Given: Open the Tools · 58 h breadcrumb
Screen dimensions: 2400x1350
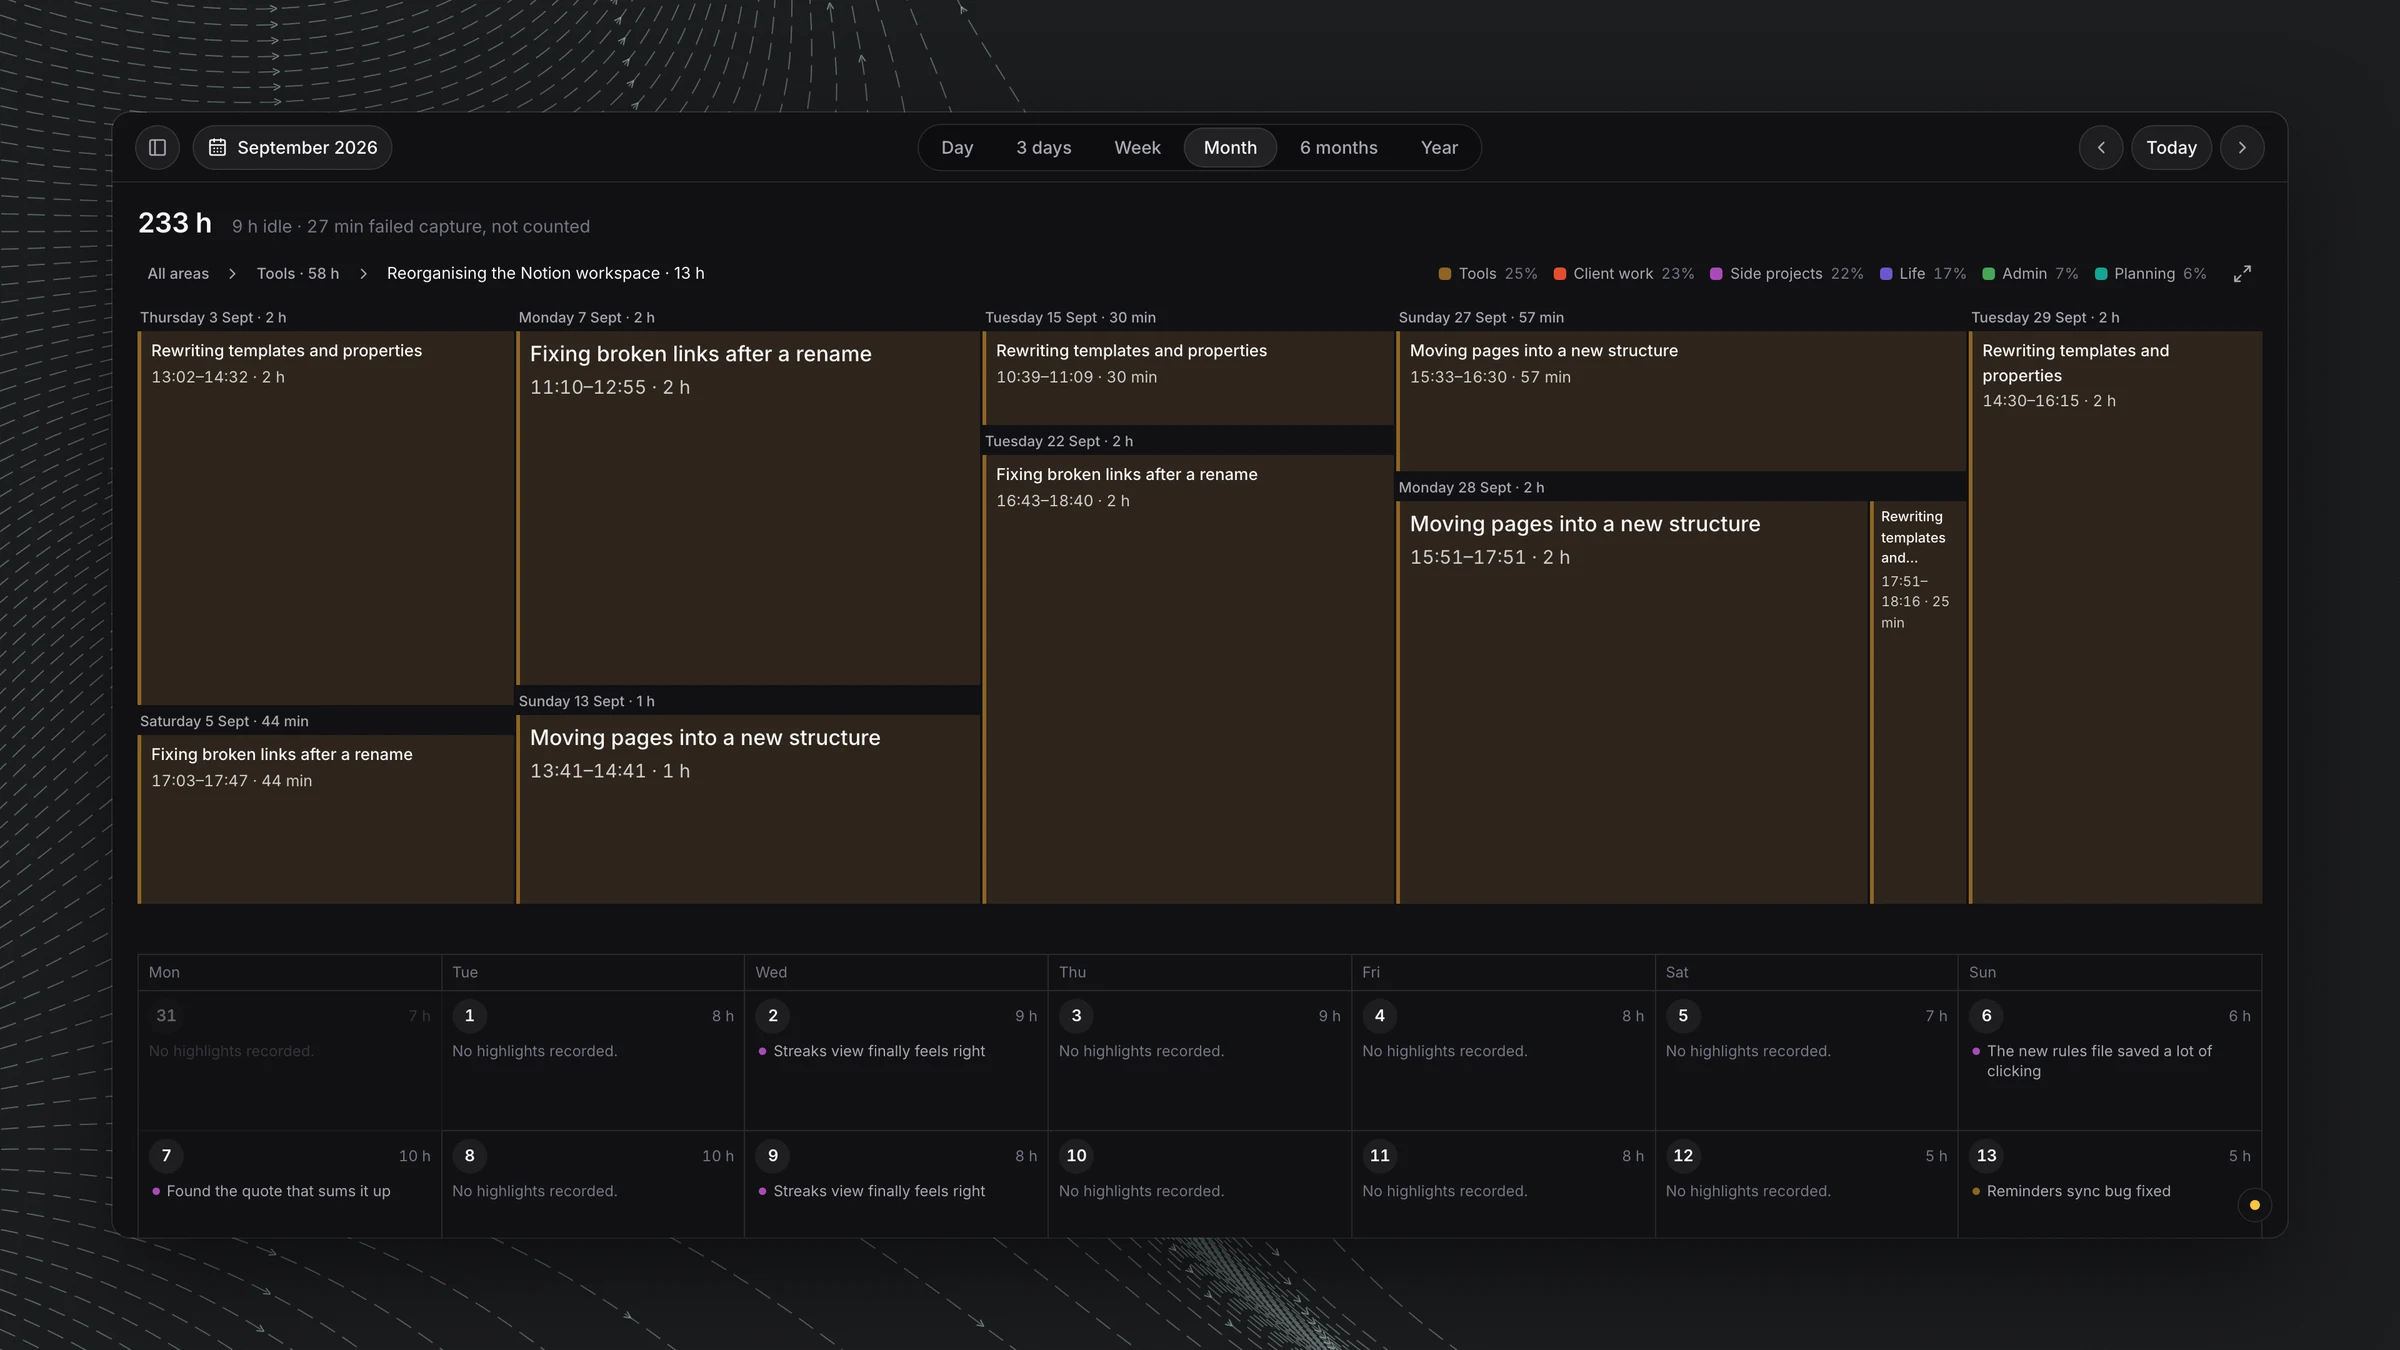Looking at the screenshot, I should (x=297, y=273).
